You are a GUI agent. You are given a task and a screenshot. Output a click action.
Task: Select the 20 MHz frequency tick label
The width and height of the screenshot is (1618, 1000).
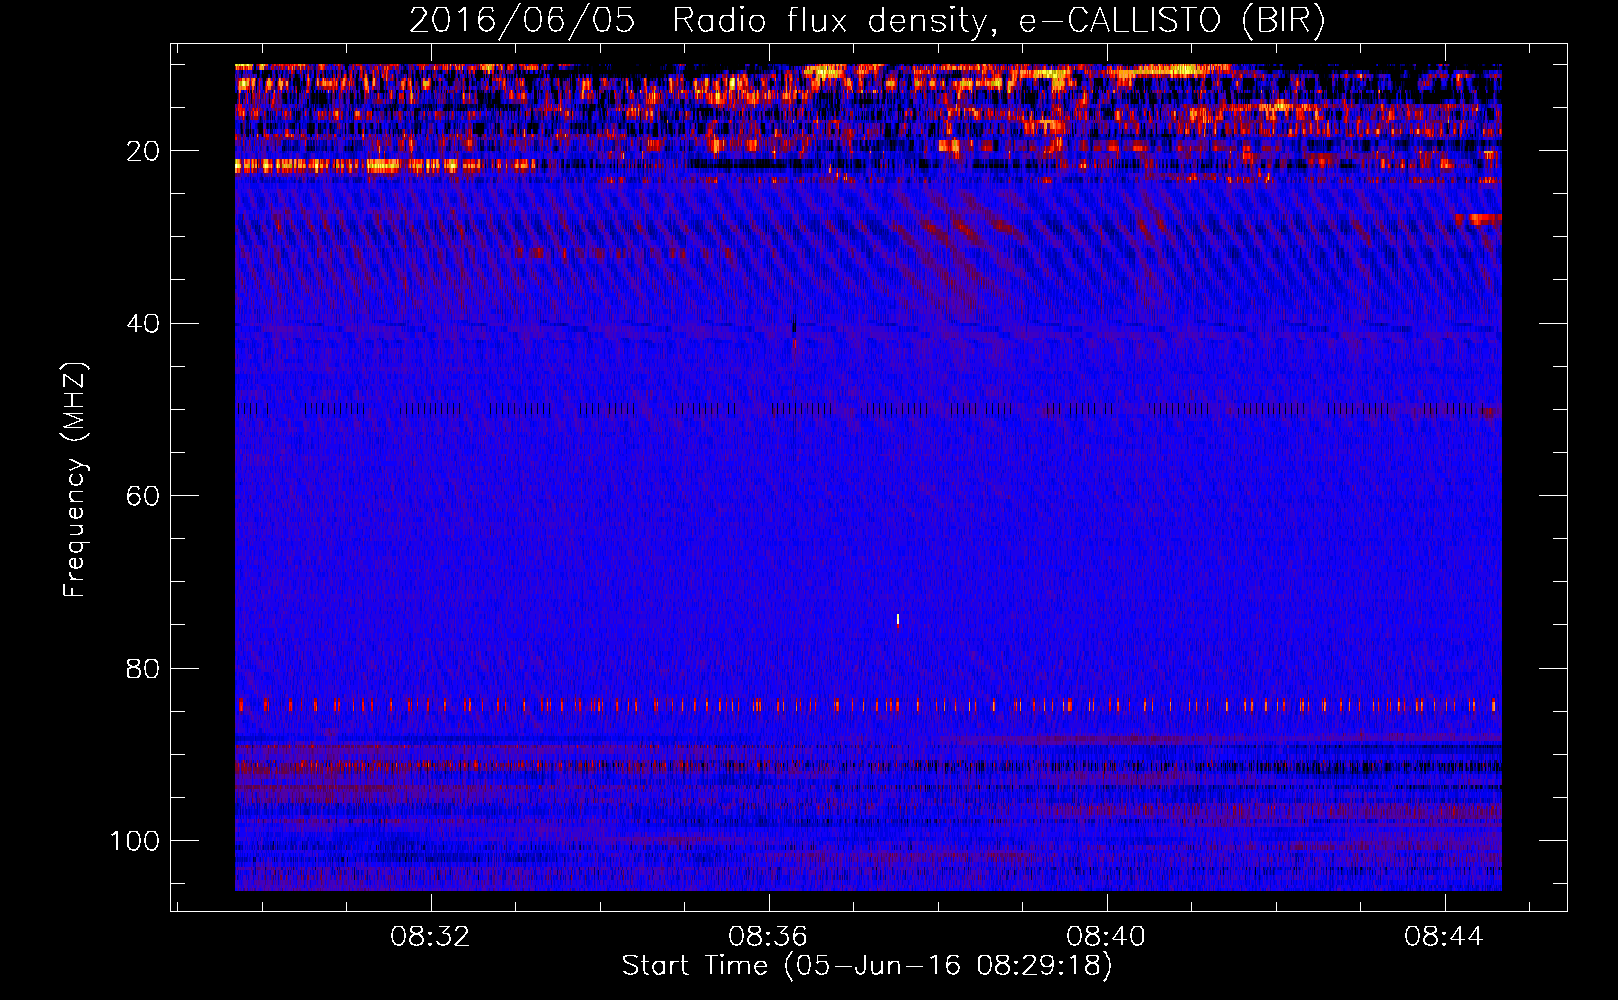point(143,151)
